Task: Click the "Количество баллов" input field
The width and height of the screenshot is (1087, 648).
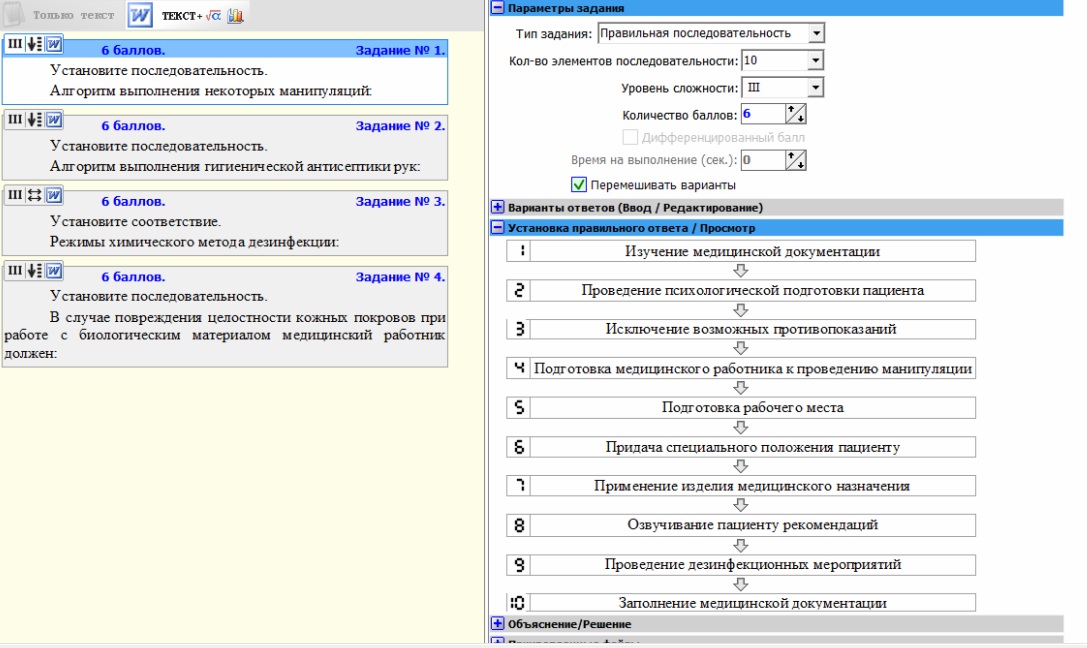Action: [763, 114]
